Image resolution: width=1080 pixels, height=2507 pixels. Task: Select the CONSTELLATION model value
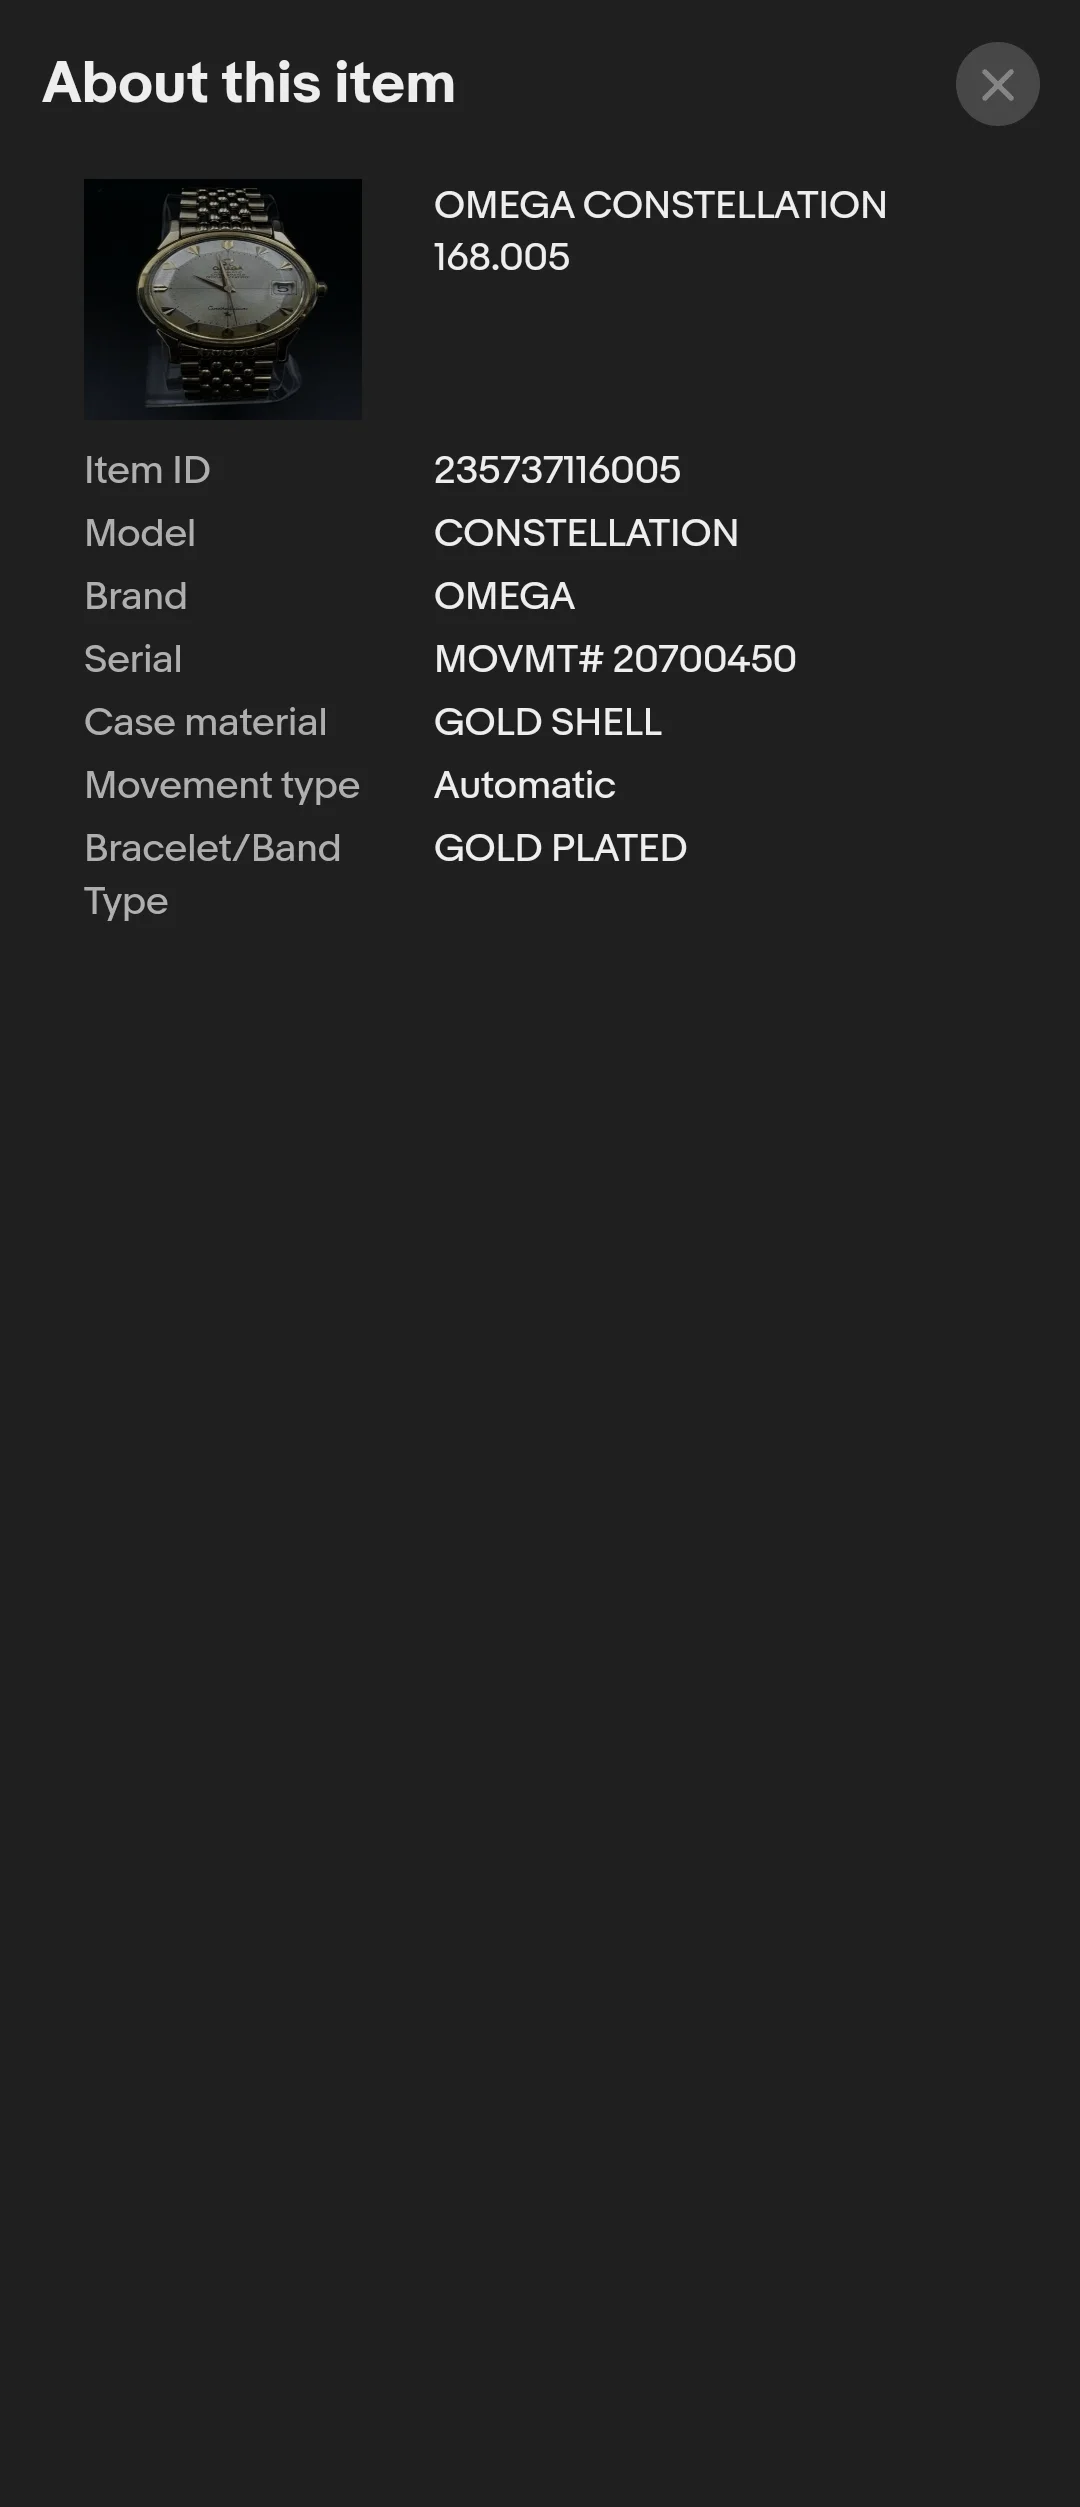586,533
